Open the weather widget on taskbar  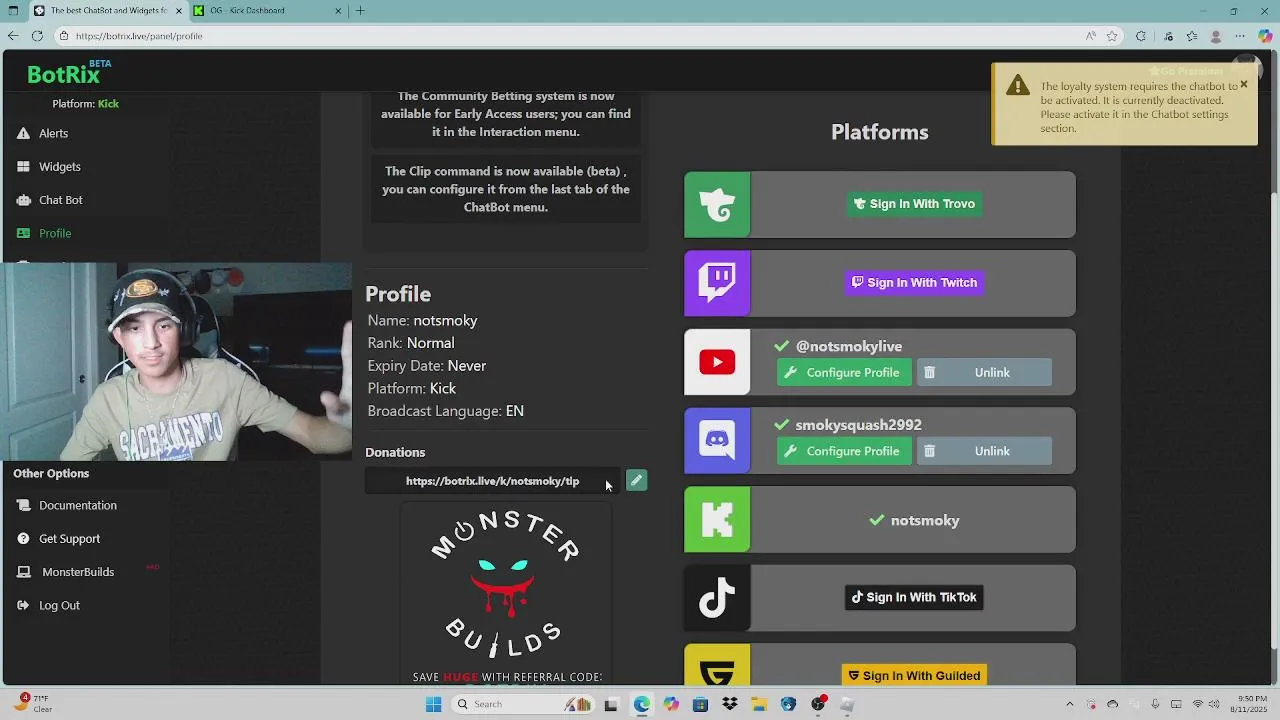pos(33,704)
